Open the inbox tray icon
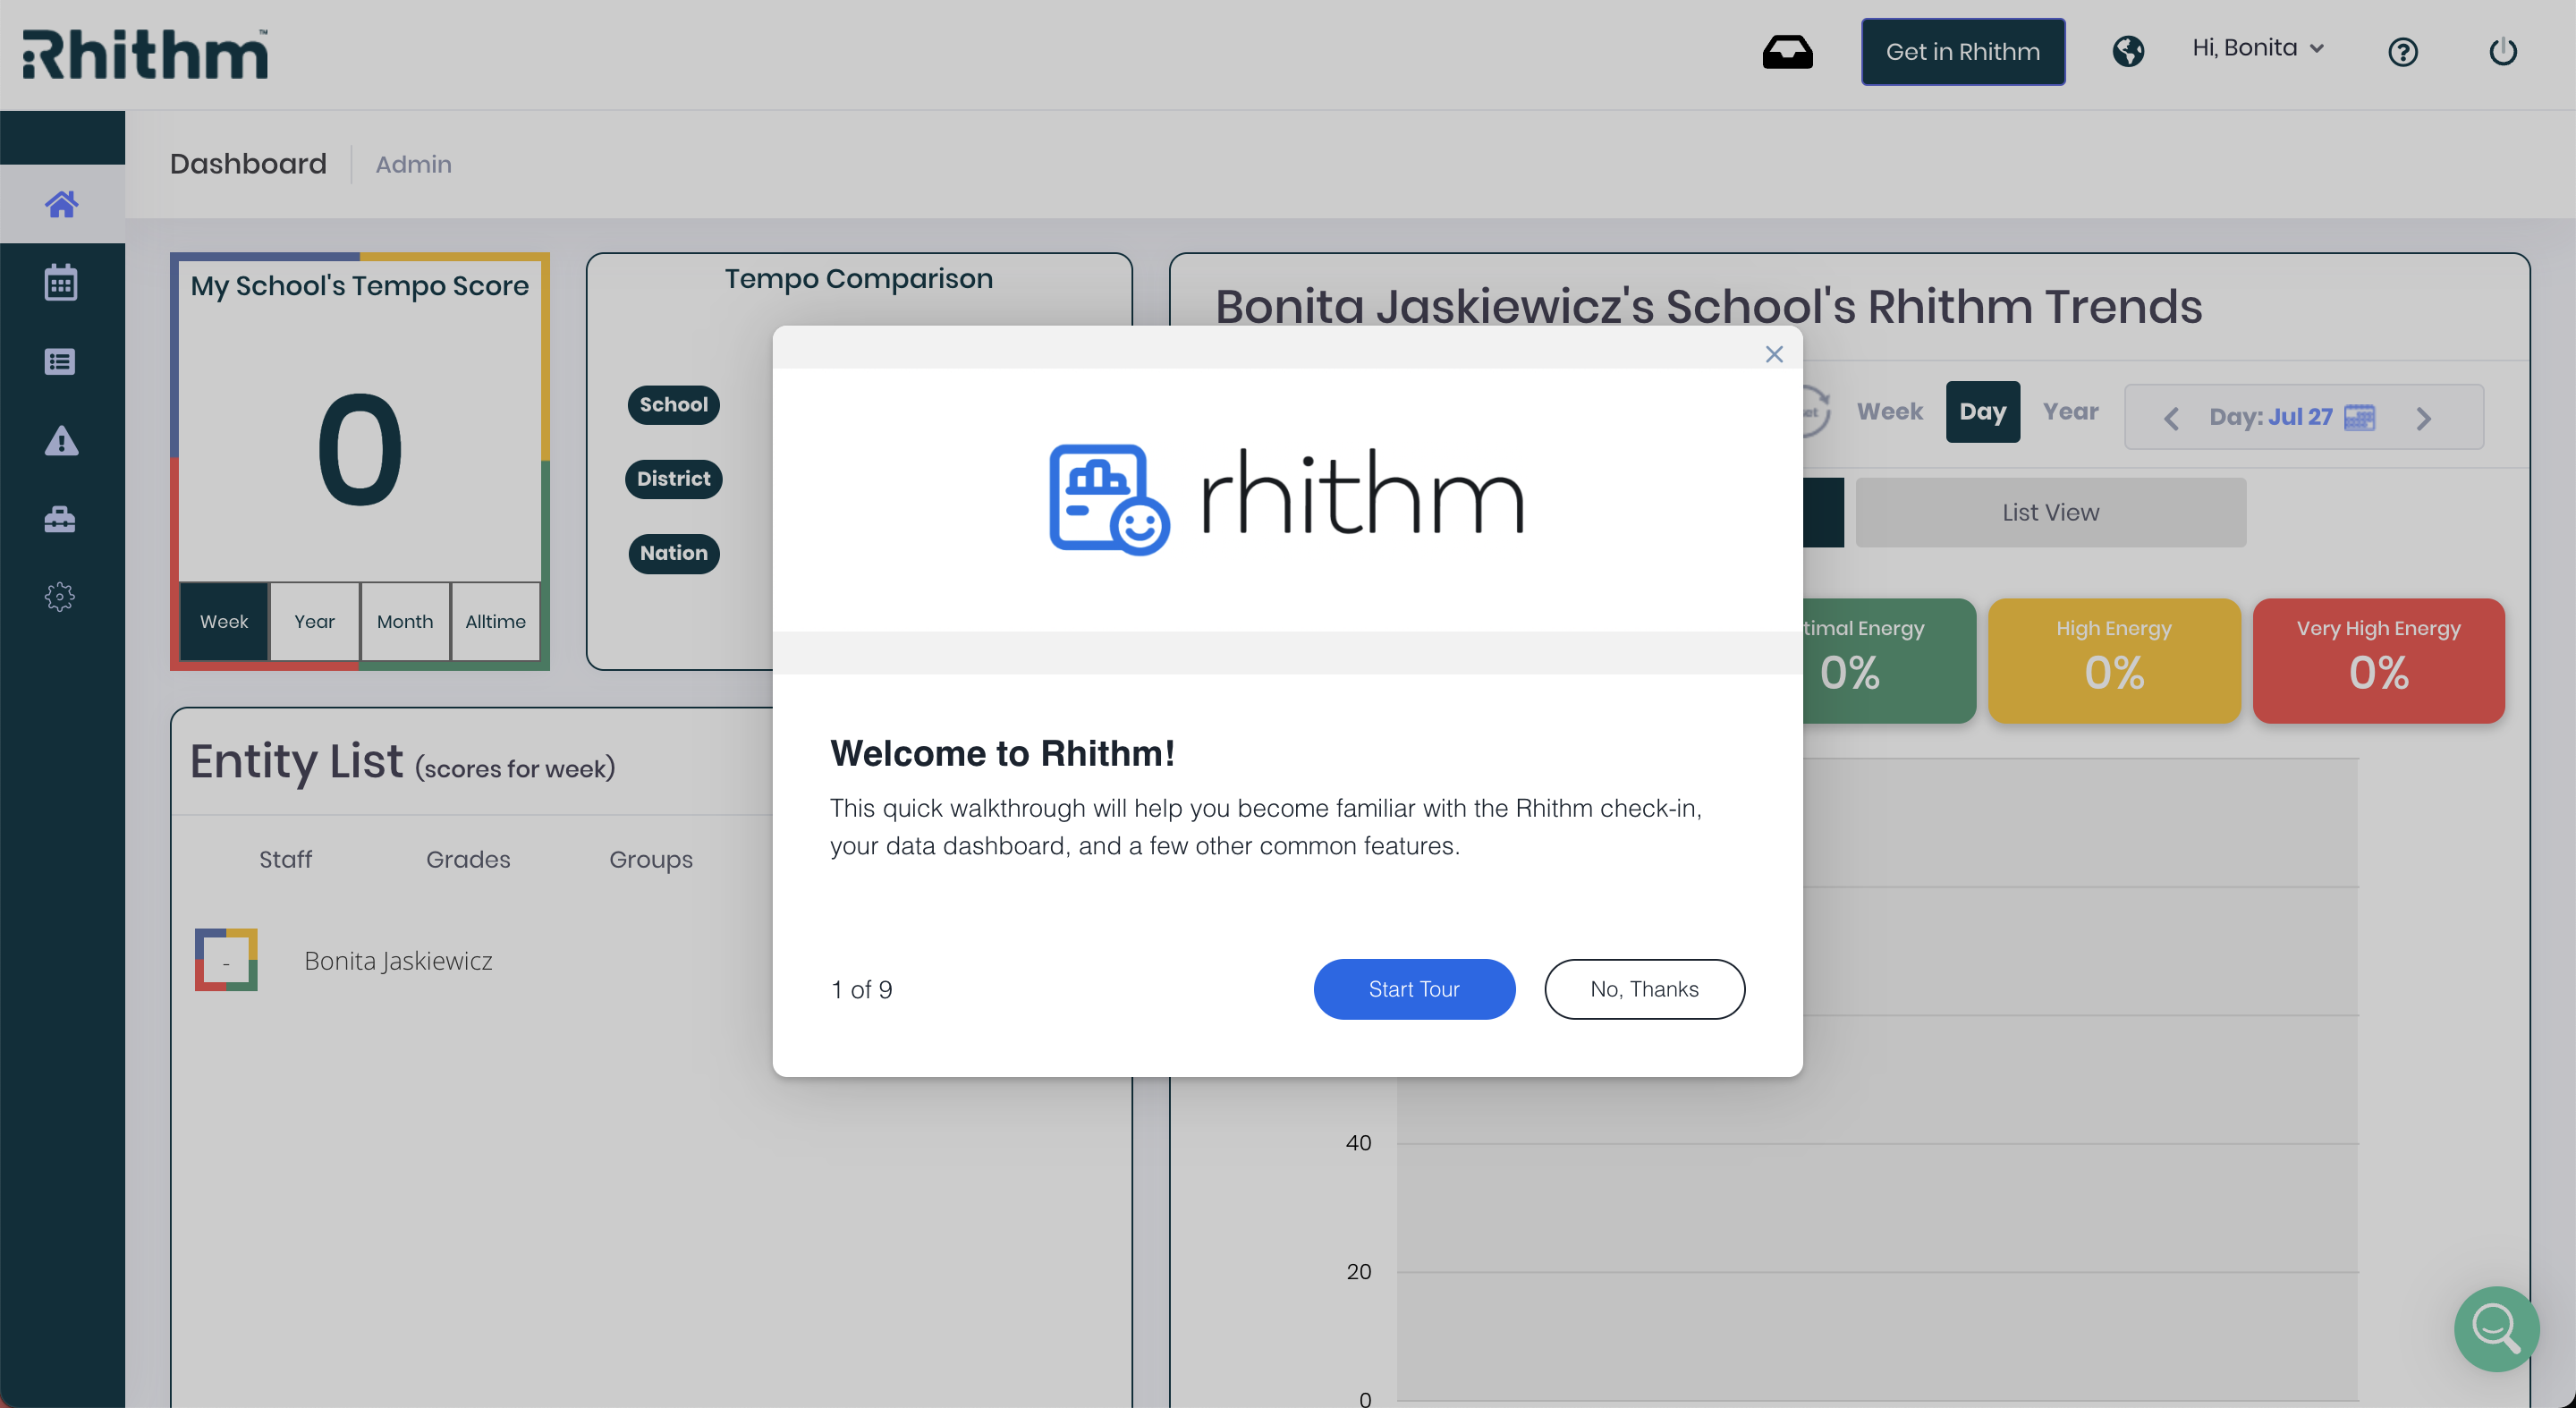 [x=1787, y=52]
